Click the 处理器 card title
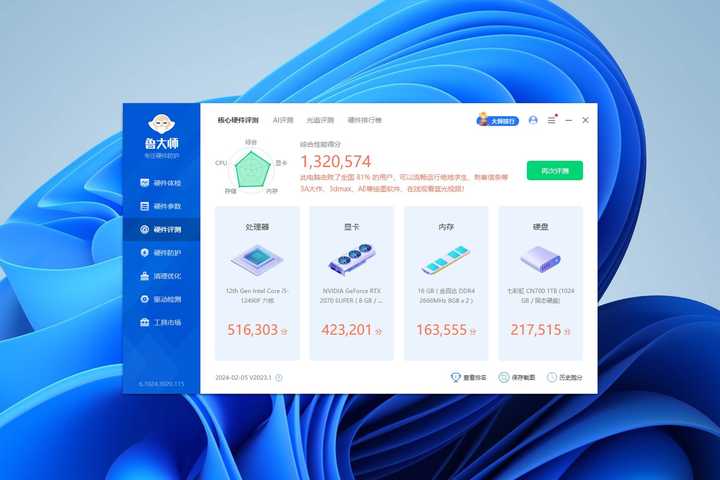The width and height of the screenshot is (720, 480). pyautogui.click(x=257, y=227)
